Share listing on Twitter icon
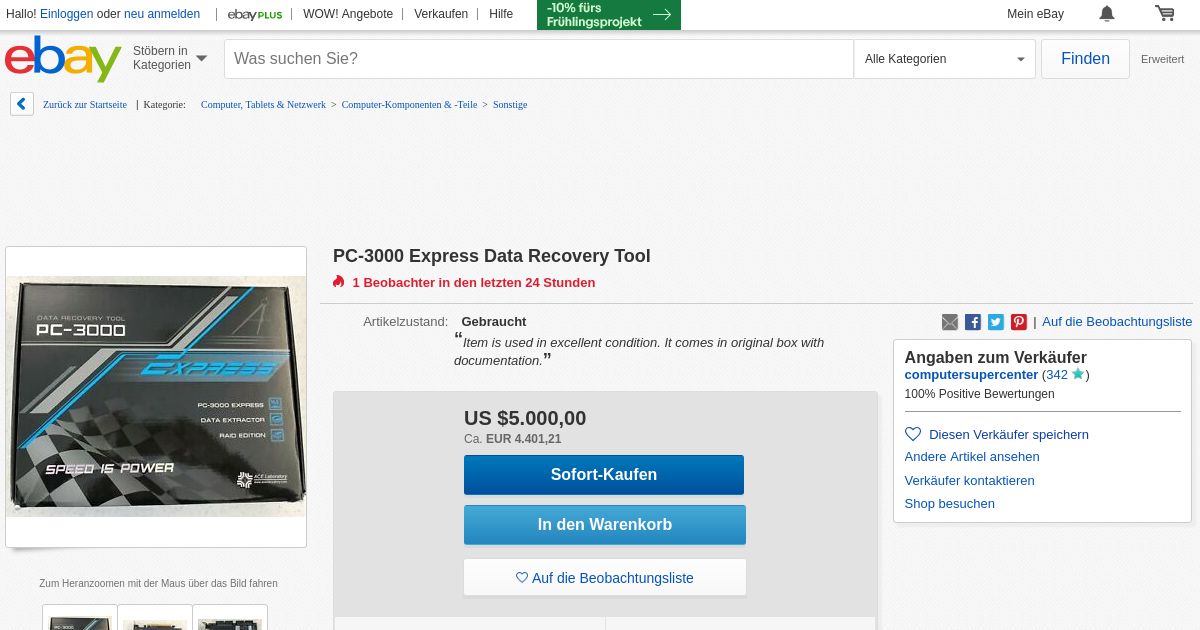This screenshot has width=1200, height=630. pyautogui.click(x=996, y=322)
